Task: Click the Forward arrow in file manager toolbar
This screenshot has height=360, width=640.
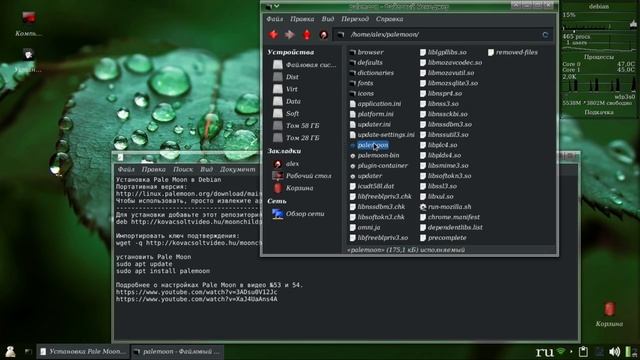Action: (290, 35)
